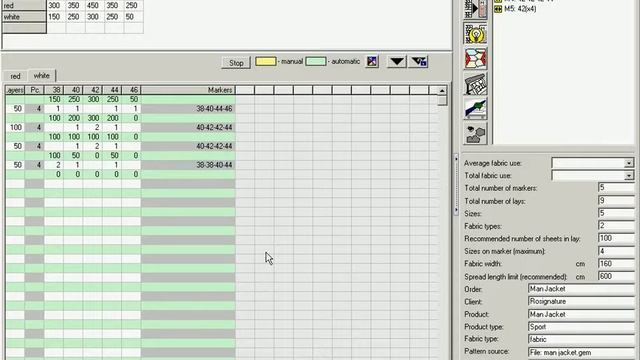Click the lay table scrollbar up arrow
Viewport: 640px width, 360px height.
coord(442,90)
